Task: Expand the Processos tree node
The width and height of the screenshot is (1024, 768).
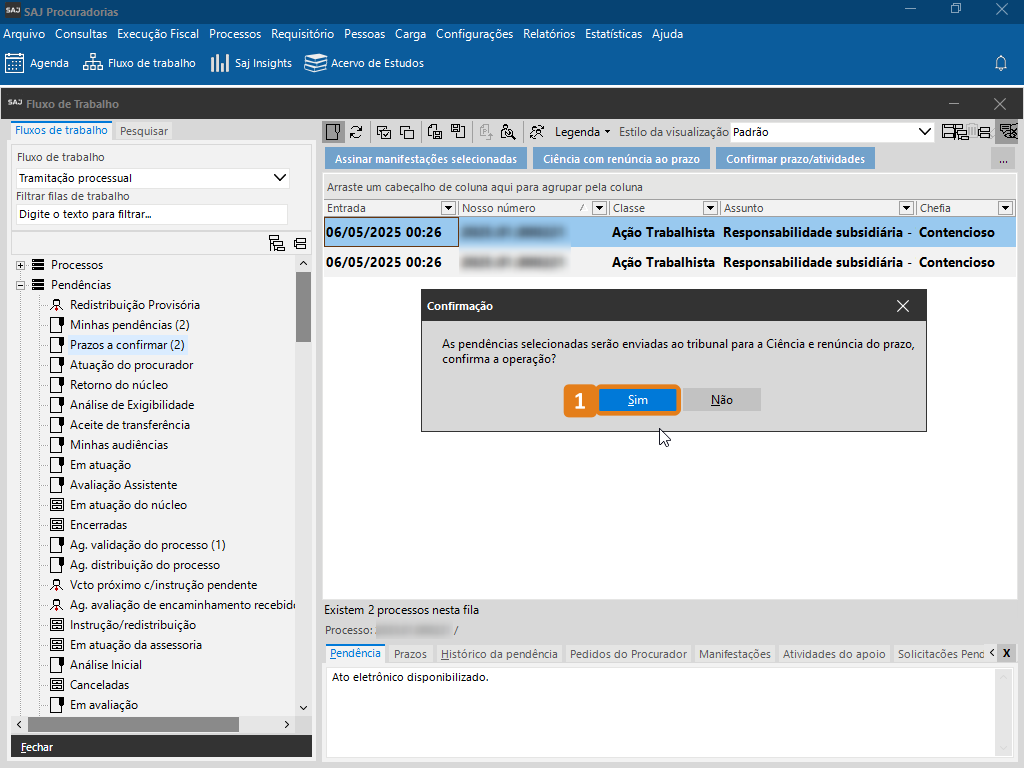Action: pyautogui.click(x=20, y=265)
